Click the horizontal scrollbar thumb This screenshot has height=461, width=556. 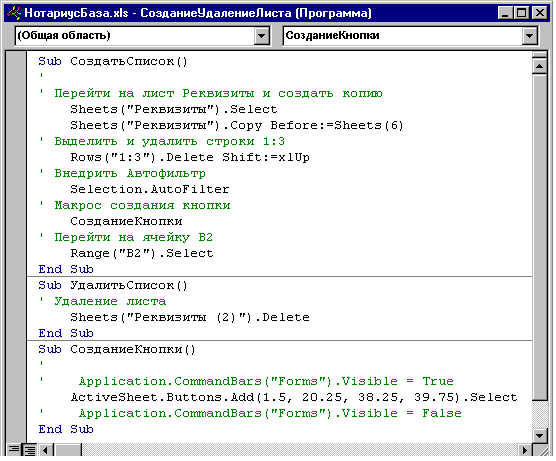pos(67,450)
